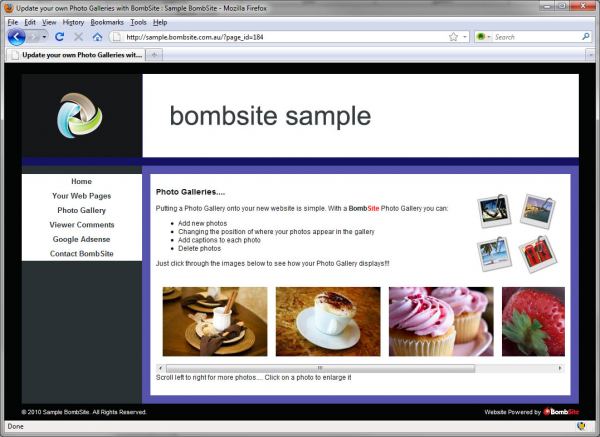Open a new tab with plus button
The image size is (600, 437).
pyautogui.click(x=154, y=55)
